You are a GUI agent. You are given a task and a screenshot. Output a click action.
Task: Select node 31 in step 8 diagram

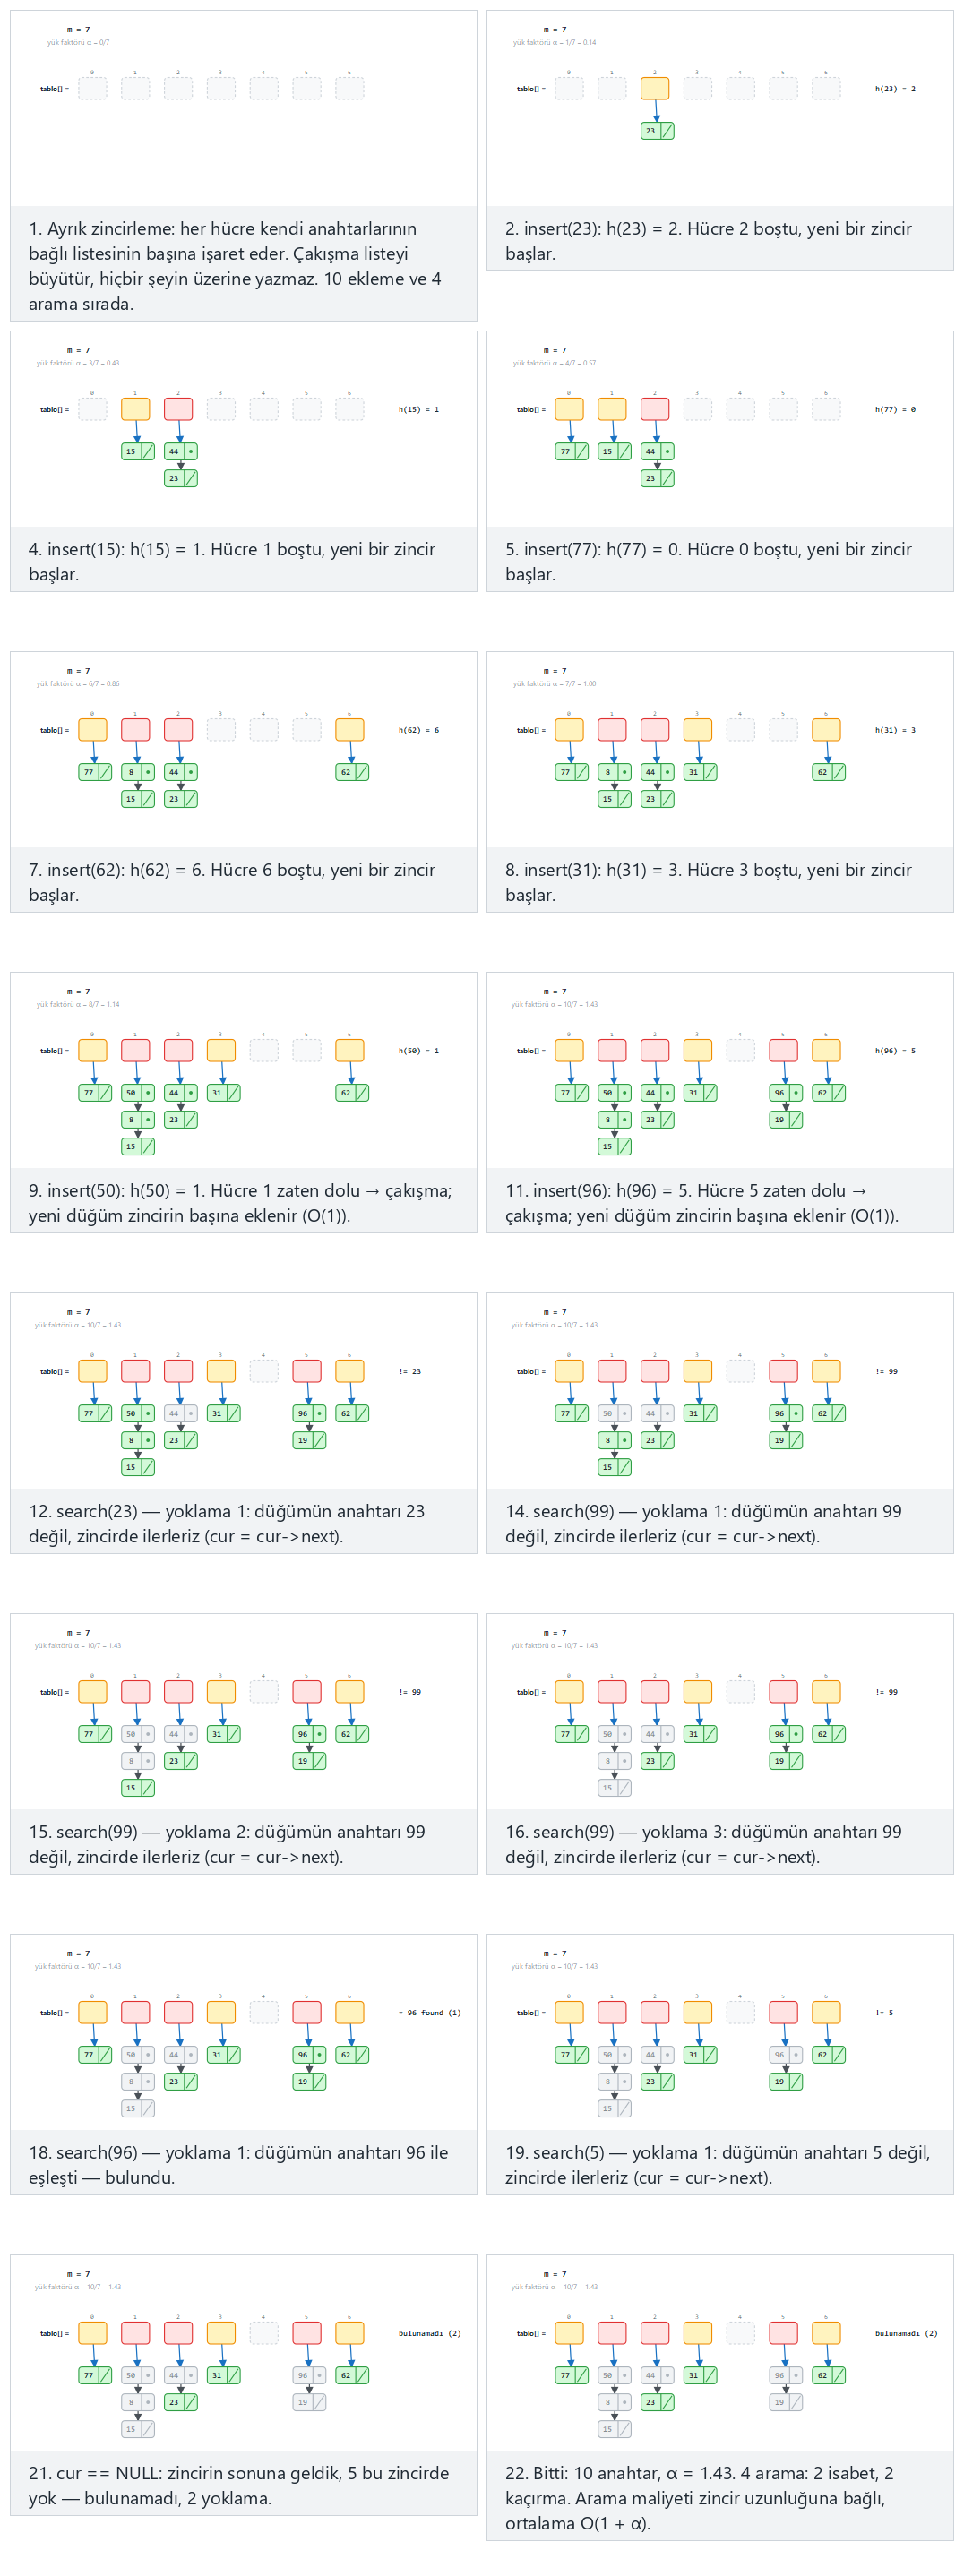click(700, 772)
